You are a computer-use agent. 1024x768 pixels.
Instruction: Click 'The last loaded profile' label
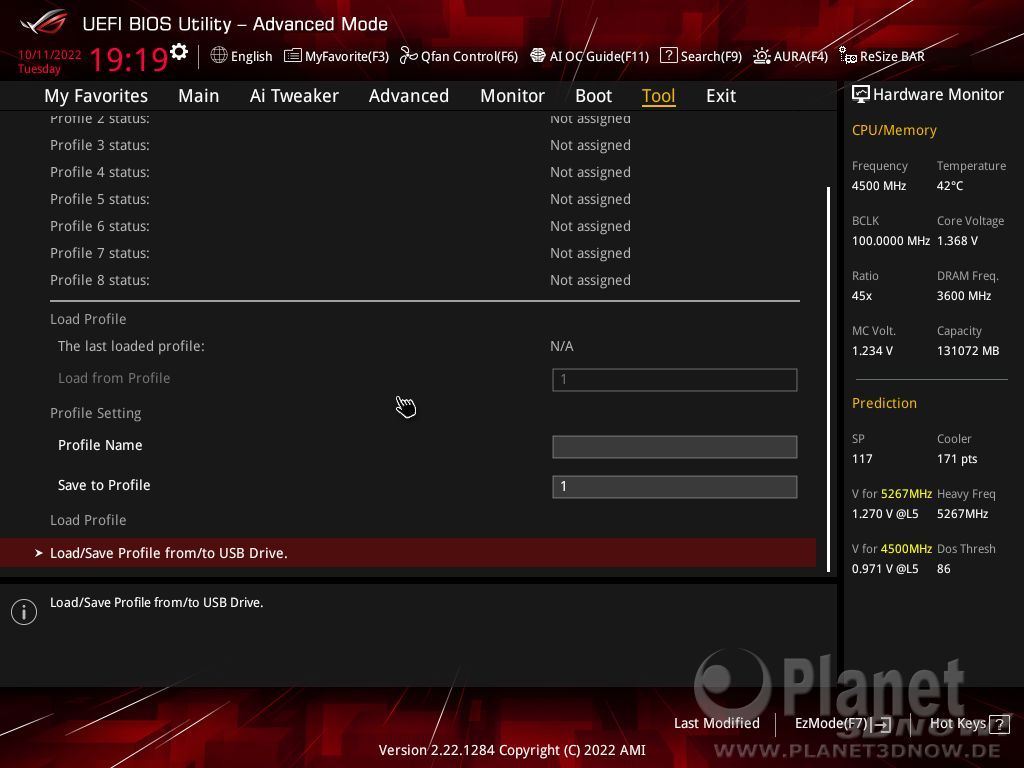coord(131,346)
